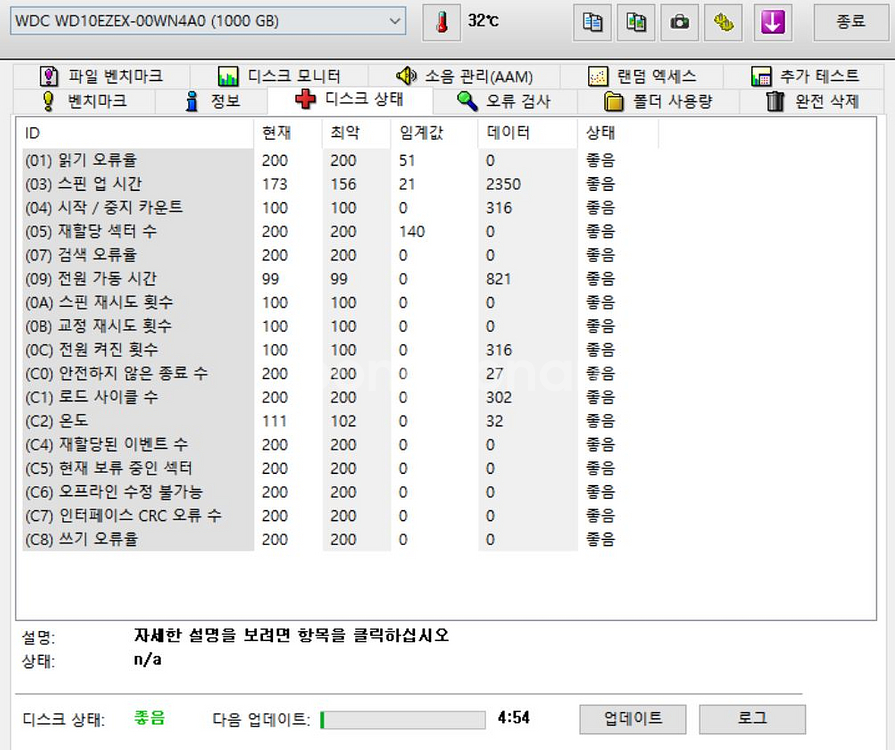This screenshot has width=895, height=750.
Task: Select the (C1) 로드 사이클 수 row
Action: click(340, 397)
